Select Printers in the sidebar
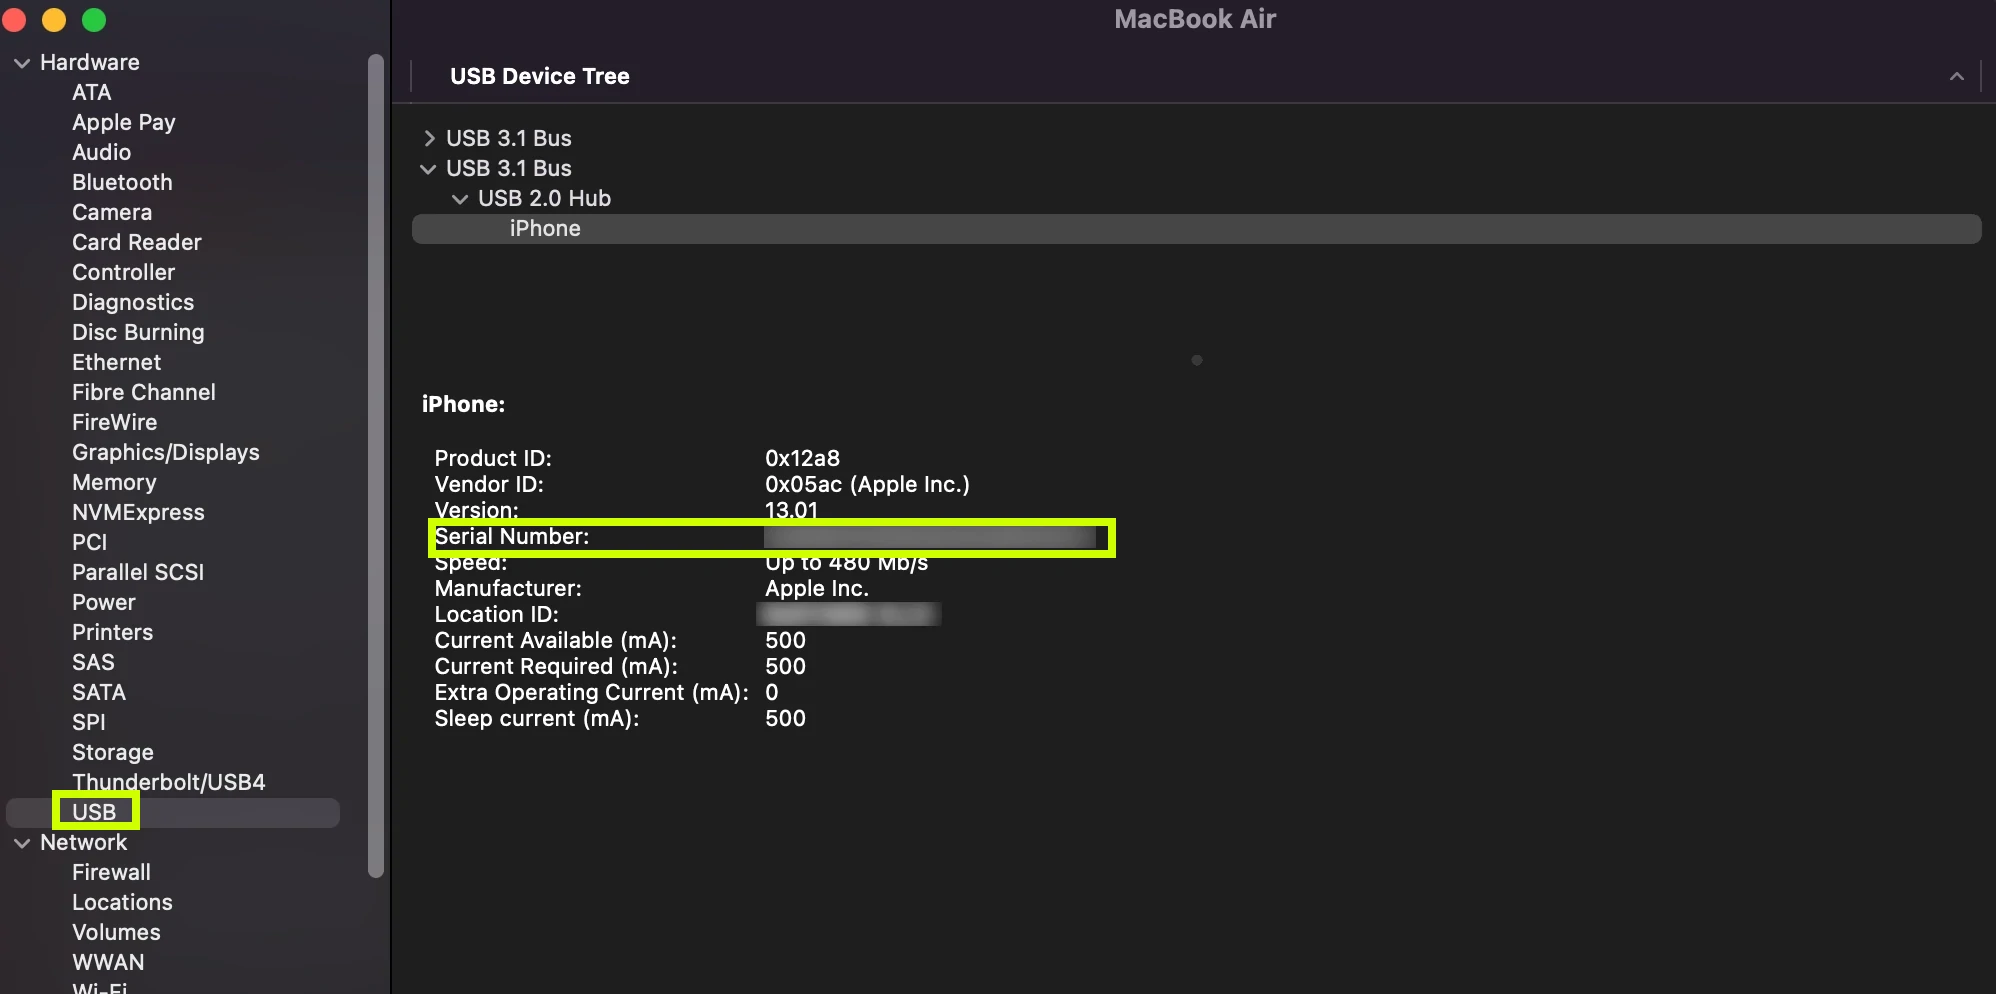This screenshot has height=994, width=1996. 113,632
